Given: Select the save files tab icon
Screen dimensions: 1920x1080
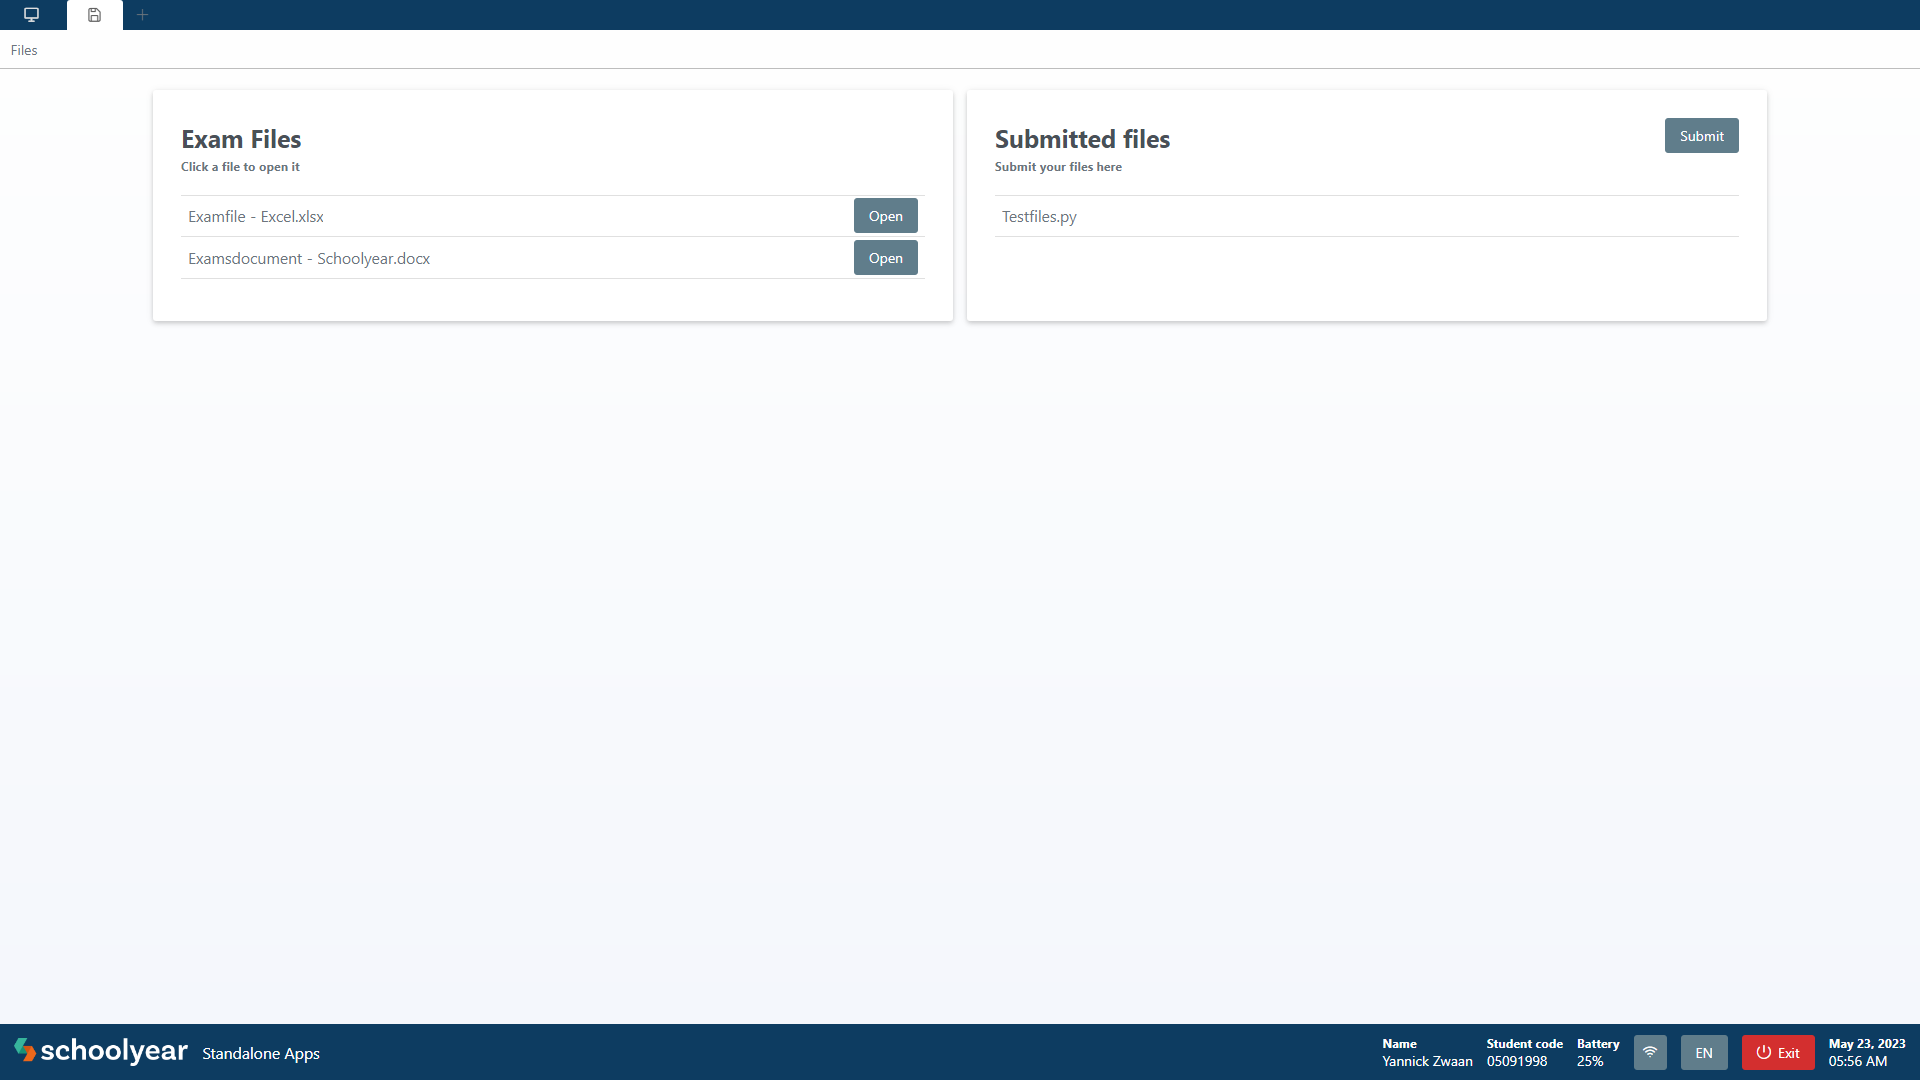Looking at the screenshot, I should click(x=94, y=15).
